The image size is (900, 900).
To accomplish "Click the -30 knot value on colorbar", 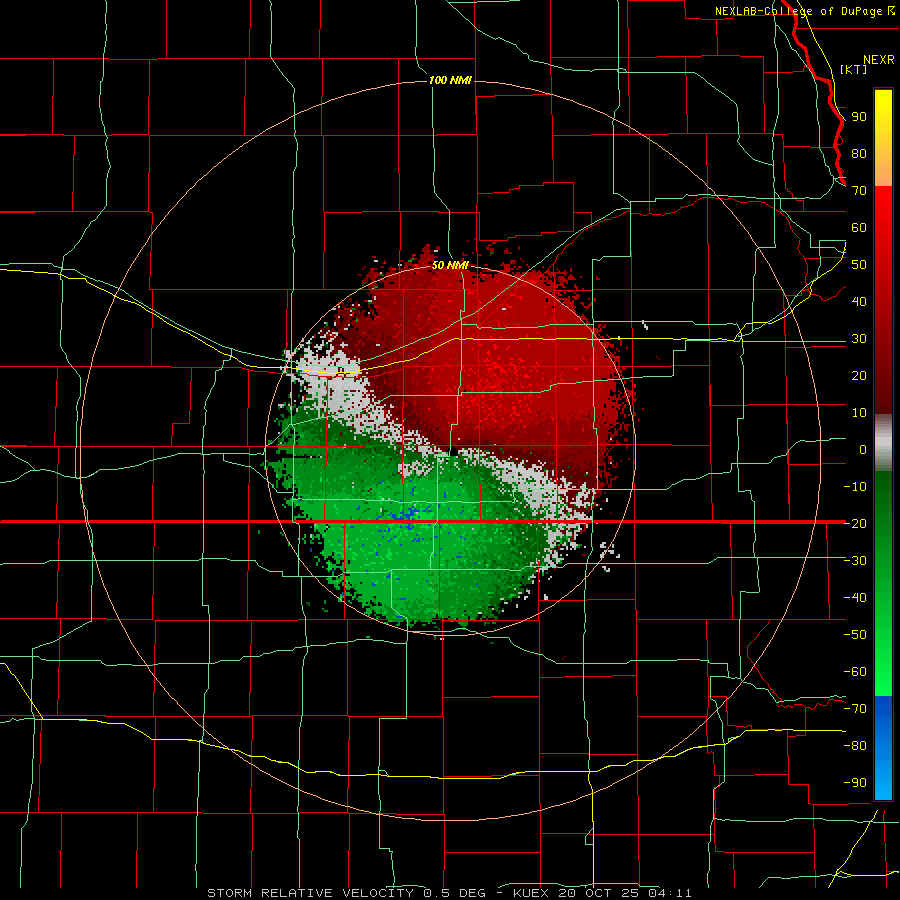I will coord(855,561).
